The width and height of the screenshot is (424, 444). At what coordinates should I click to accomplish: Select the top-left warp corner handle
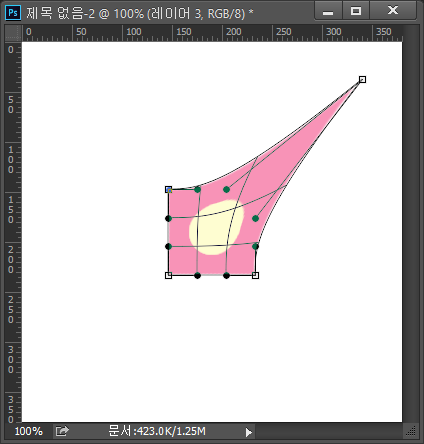(x=169, y=190)
